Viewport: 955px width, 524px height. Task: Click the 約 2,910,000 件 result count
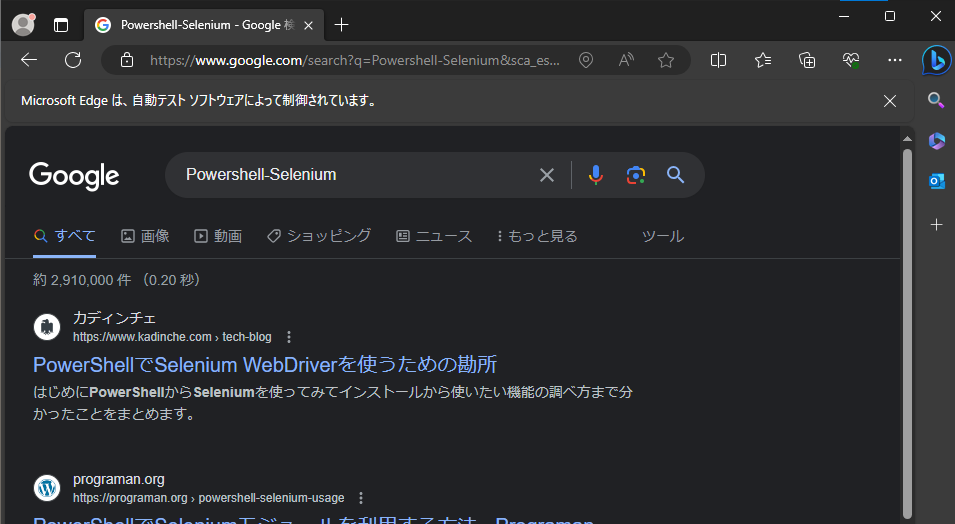pyautogui.click(x=82, y=280)
